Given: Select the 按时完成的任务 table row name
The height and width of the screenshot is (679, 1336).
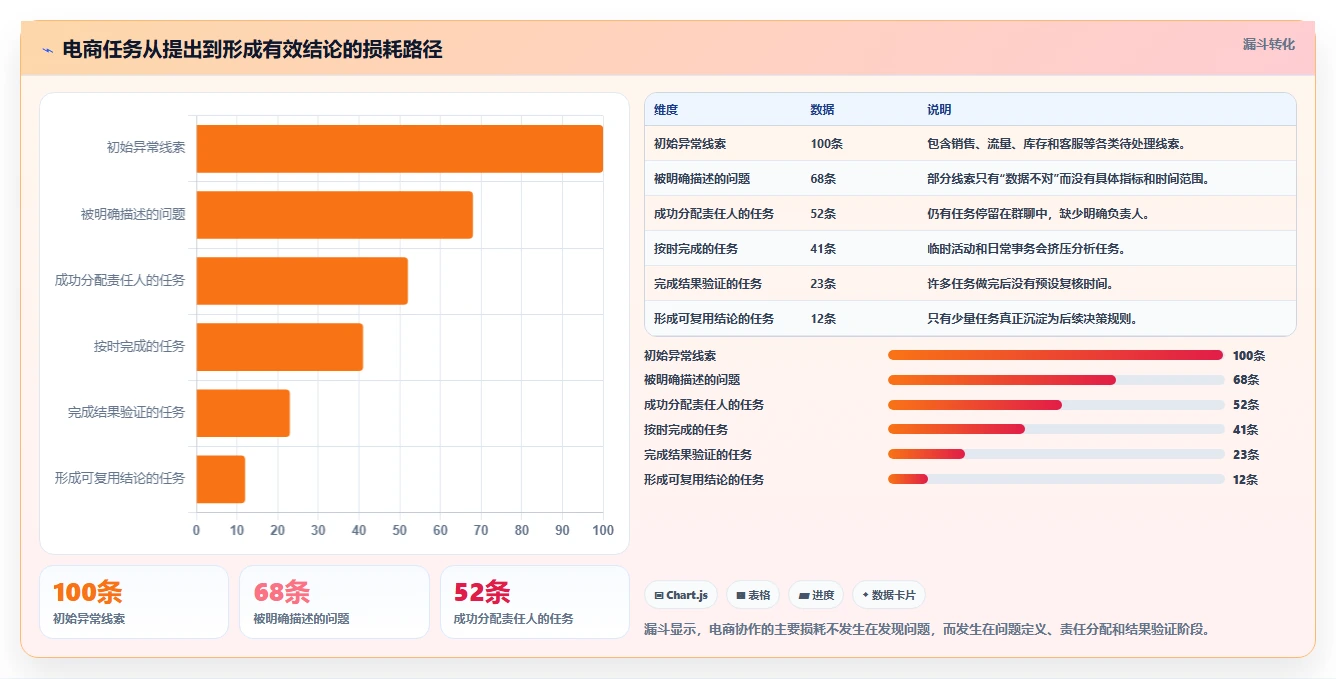Looking at the screenshot, I should tap(696, 249).
